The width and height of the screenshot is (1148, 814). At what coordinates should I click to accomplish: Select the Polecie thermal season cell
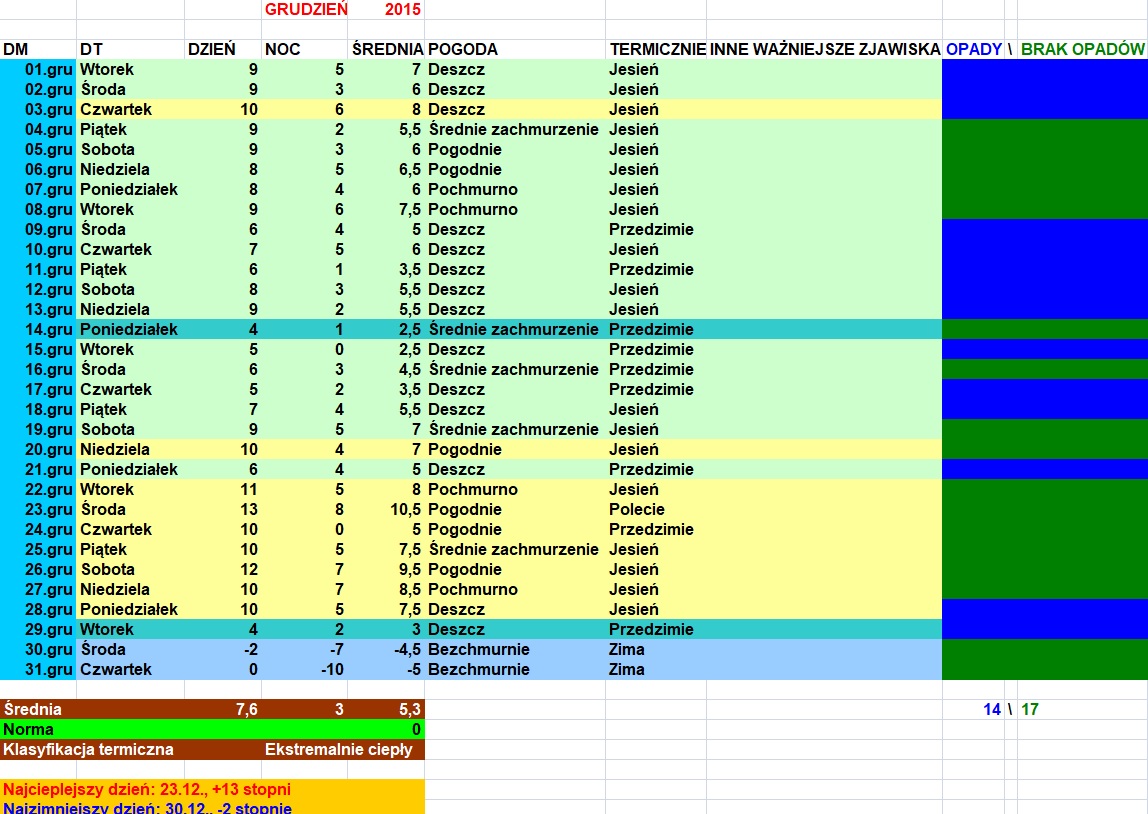tap(637, 509)
